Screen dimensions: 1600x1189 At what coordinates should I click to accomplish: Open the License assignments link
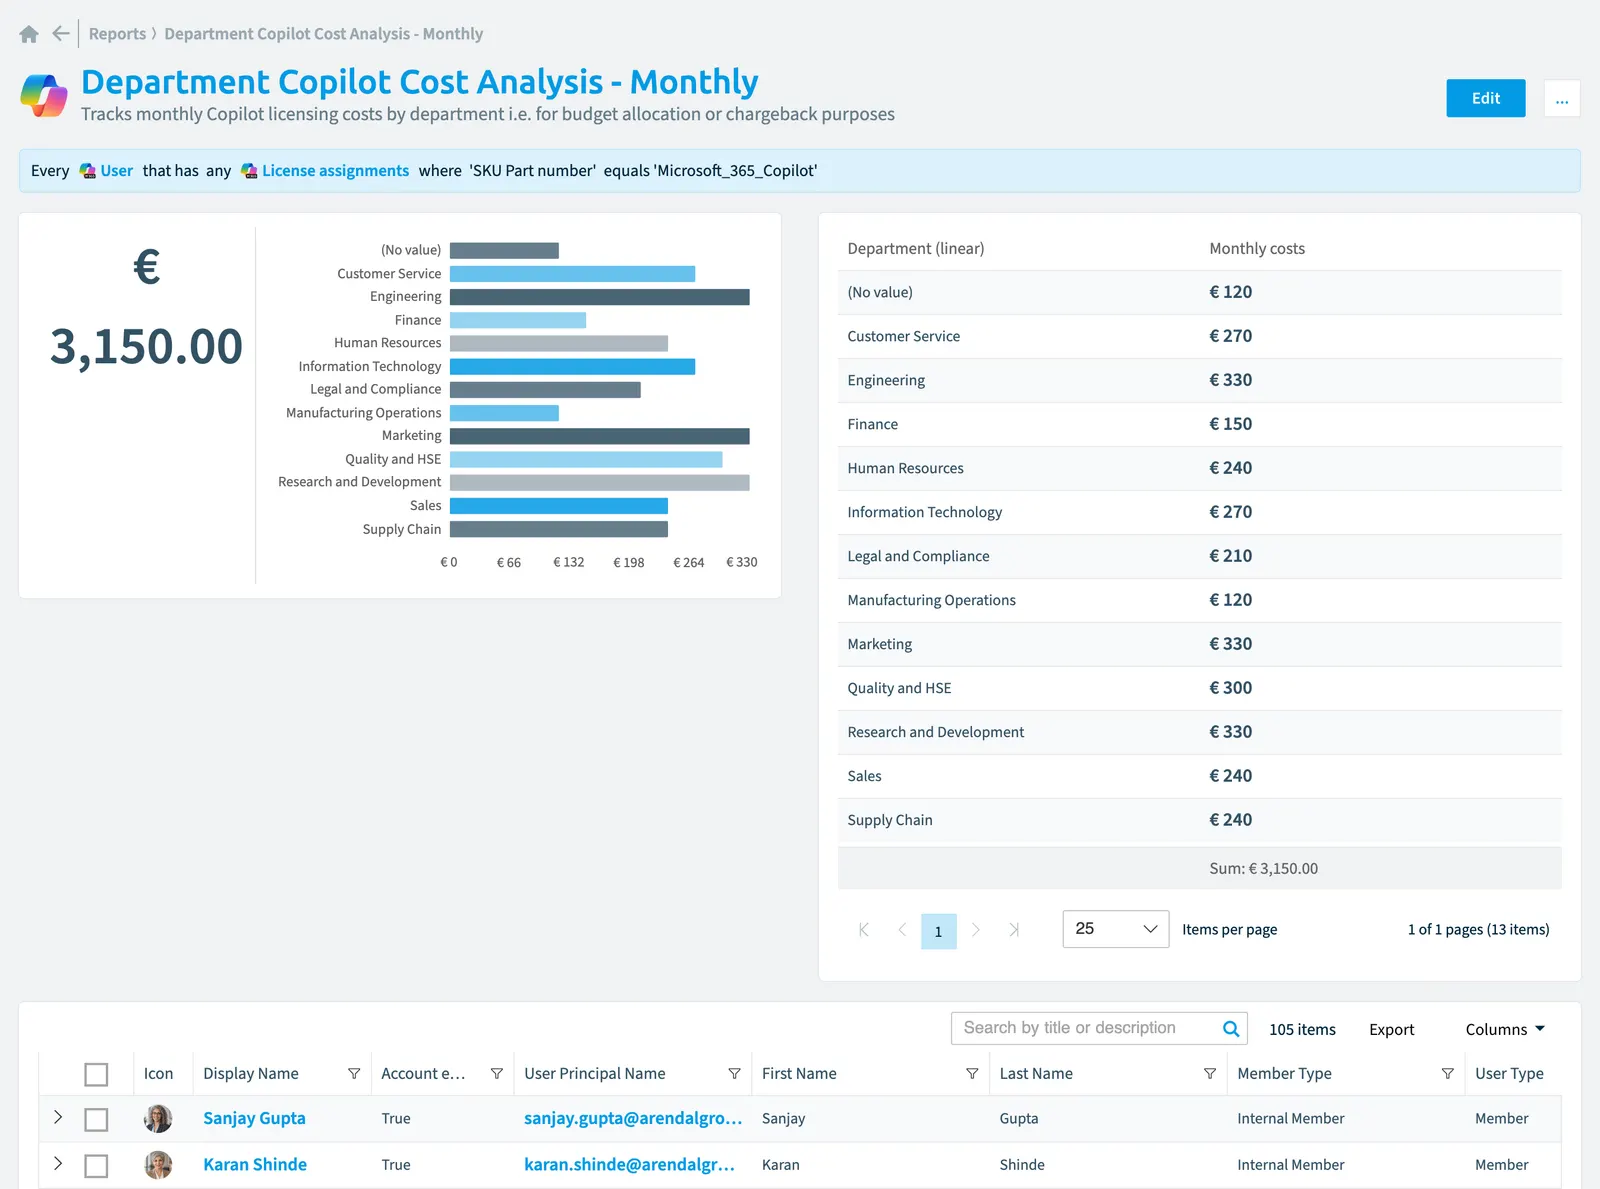335,171
